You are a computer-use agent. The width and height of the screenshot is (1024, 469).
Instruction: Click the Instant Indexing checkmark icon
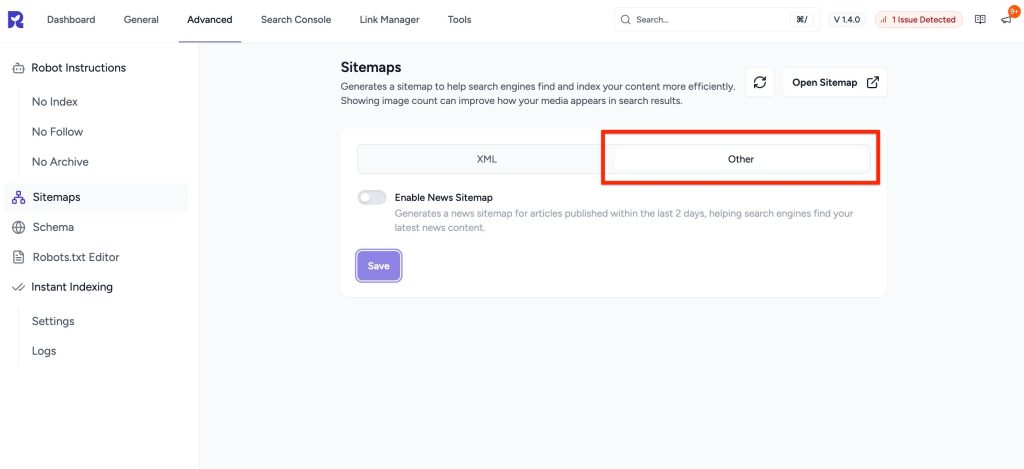coord(18,287)
